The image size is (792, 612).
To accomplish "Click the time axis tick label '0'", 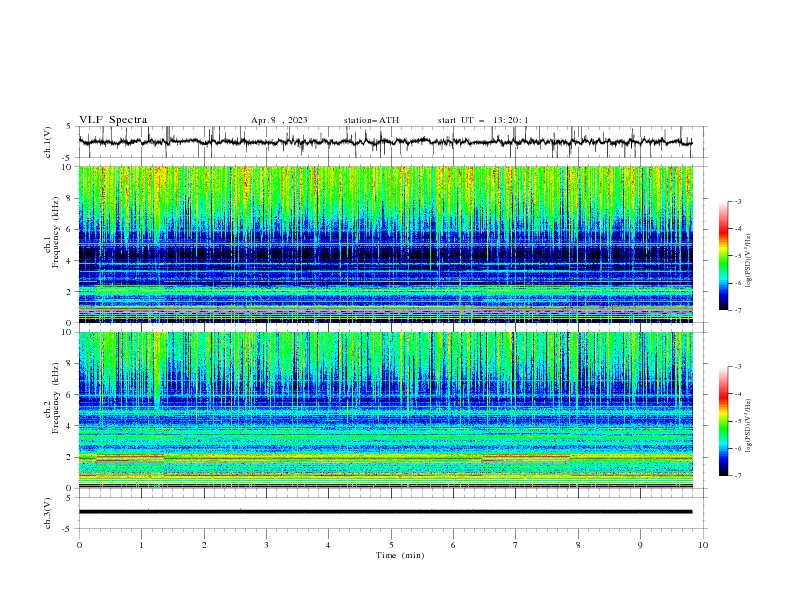I will [x=79, y=545].
